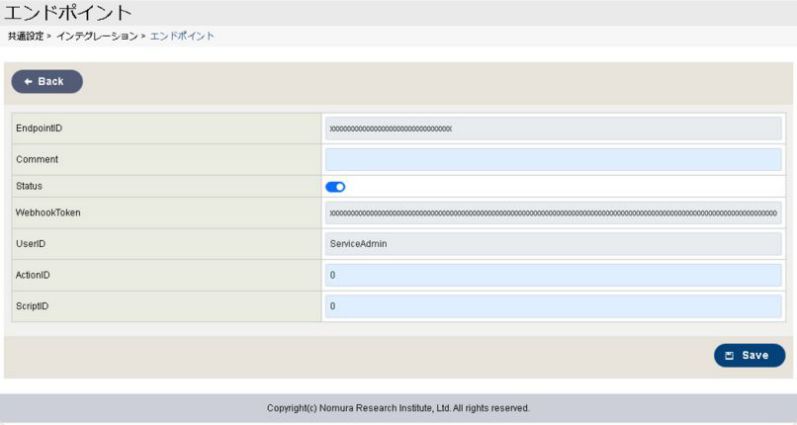The width and height of the screenshot is (797, 425).
Task: Click the UserID label
Action: 30,244
